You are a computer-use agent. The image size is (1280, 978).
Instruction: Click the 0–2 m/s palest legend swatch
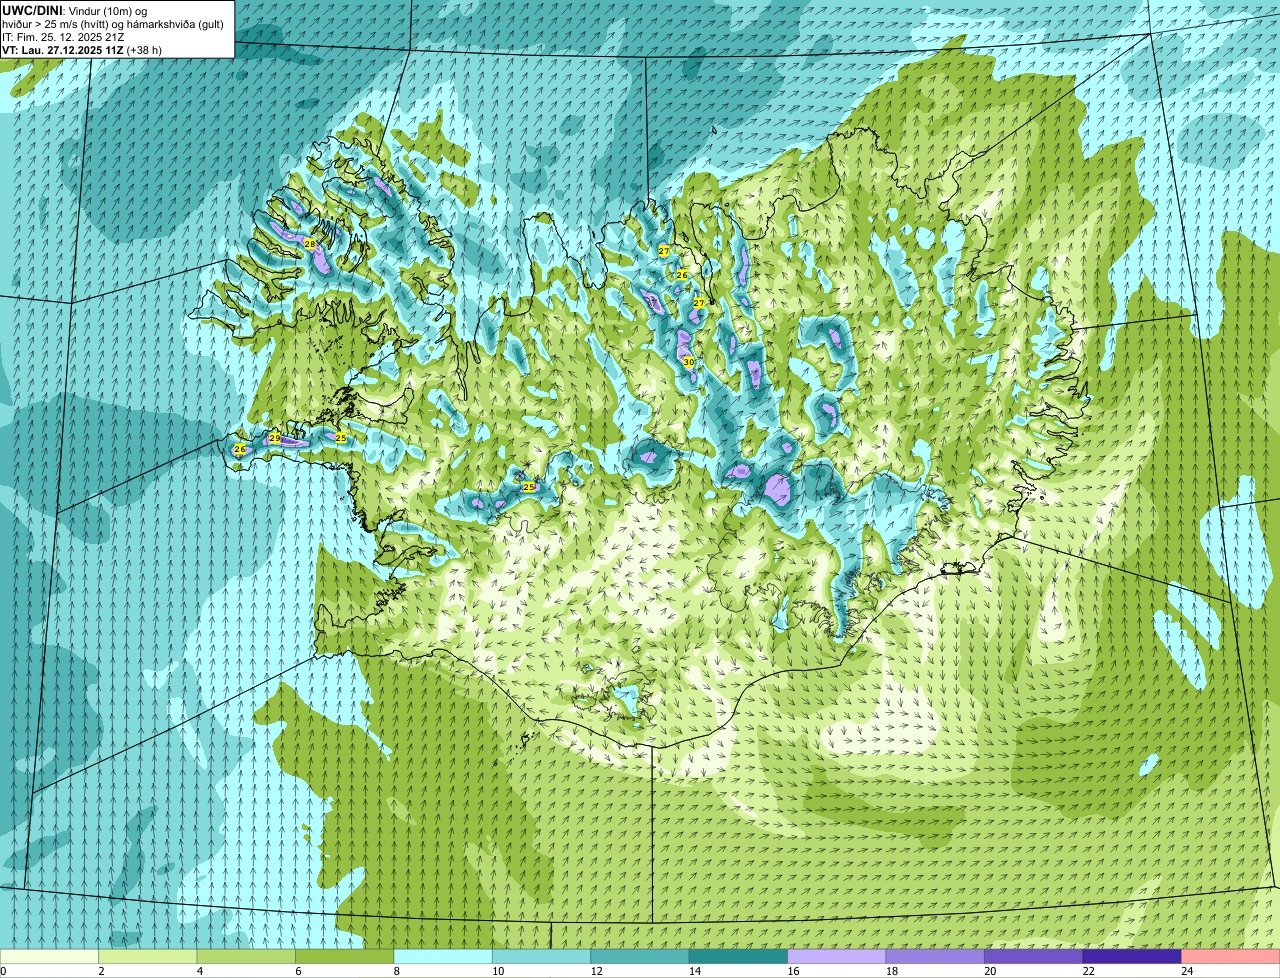(x=50, y=956)
